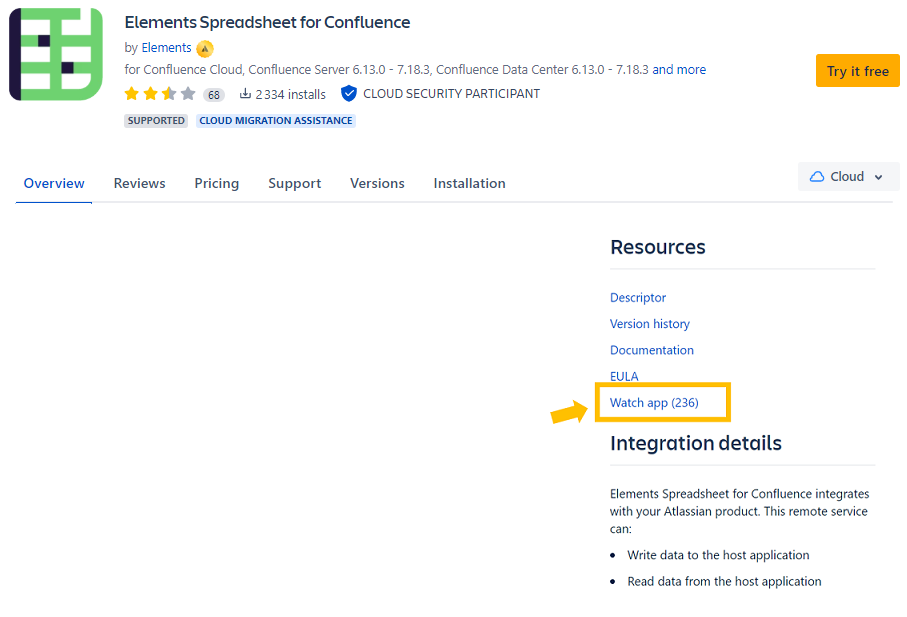This screenshot has height=617, width=907.
Task: Select the Versions tab
Action: pyautogui.click(x=377, y=184)
